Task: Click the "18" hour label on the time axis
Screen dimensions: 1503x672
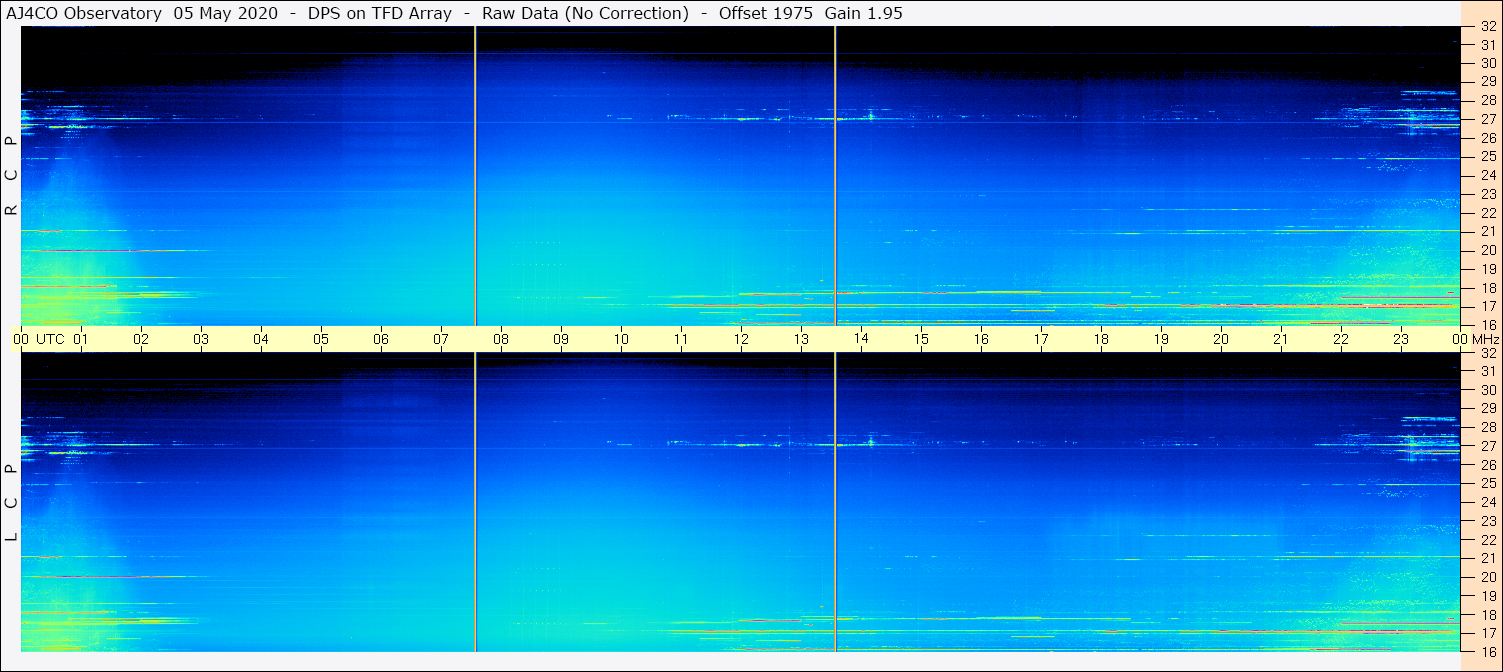Action: pos(1101,339)
